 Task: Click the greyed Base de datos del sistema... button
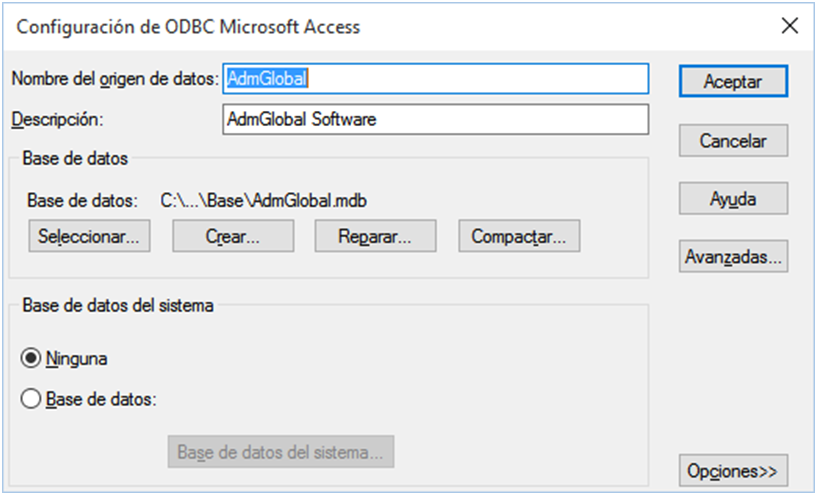click(281, 452)
